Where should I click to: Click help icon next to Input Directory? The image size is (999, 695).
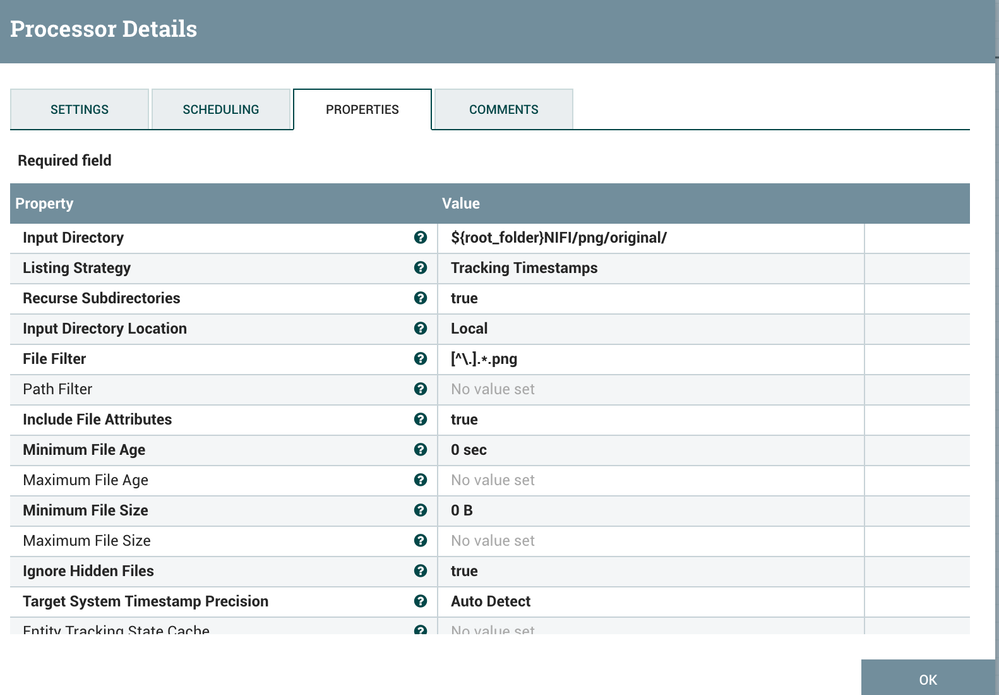pos(420,238)
